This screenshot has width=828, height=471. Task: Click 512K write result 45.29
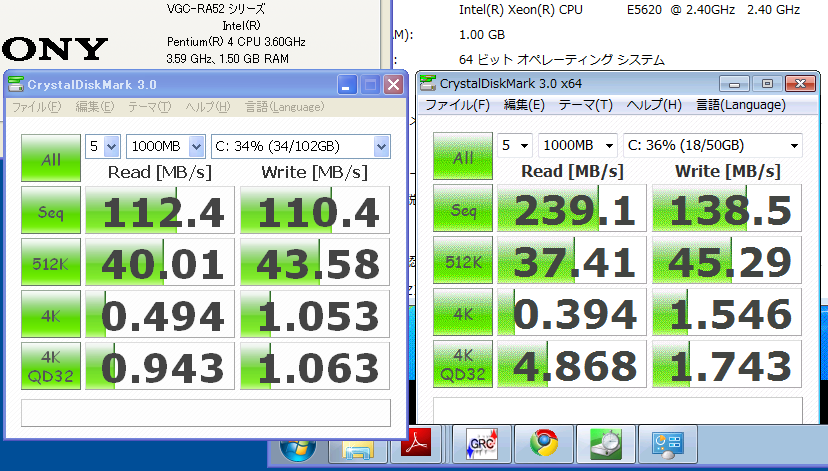click(727, 260)
